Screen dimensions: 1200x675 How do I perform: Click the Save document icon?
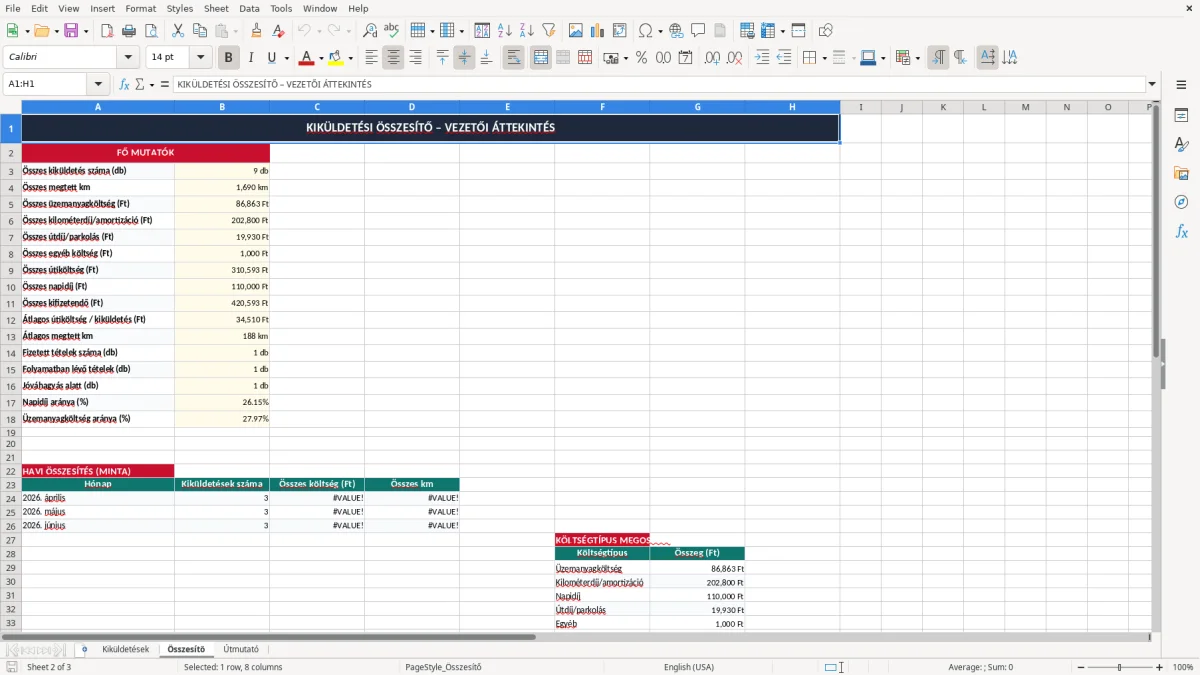point(71,31)
